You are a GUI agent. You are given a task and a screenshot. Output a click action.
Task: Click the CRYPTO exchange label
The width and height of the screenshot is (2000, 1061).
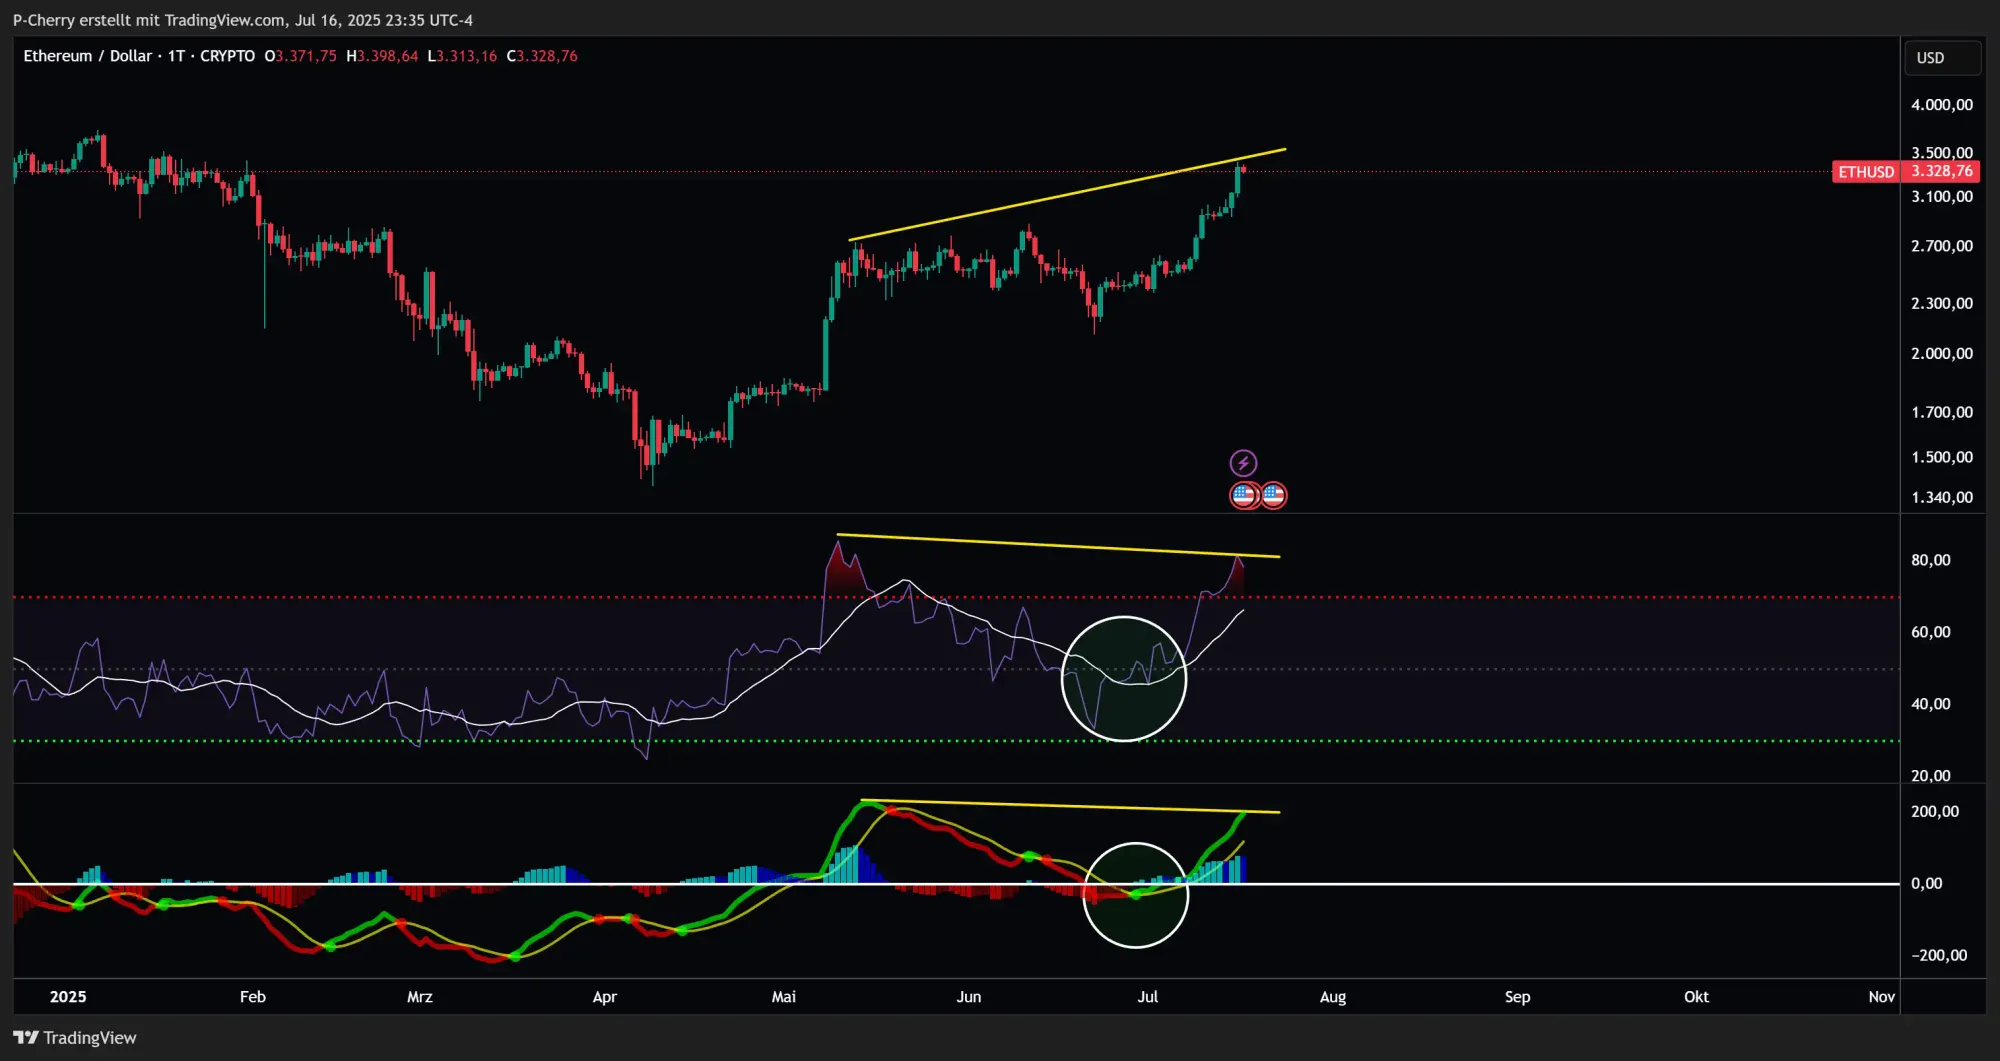coord(227,56)
